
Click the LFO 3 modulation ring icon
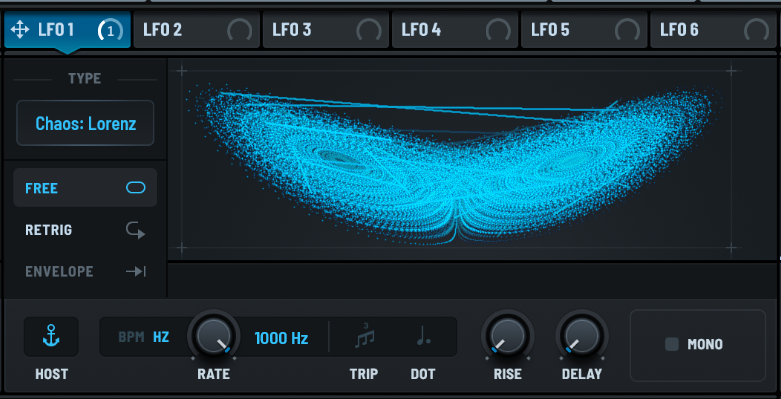click(x=369, y=31)
